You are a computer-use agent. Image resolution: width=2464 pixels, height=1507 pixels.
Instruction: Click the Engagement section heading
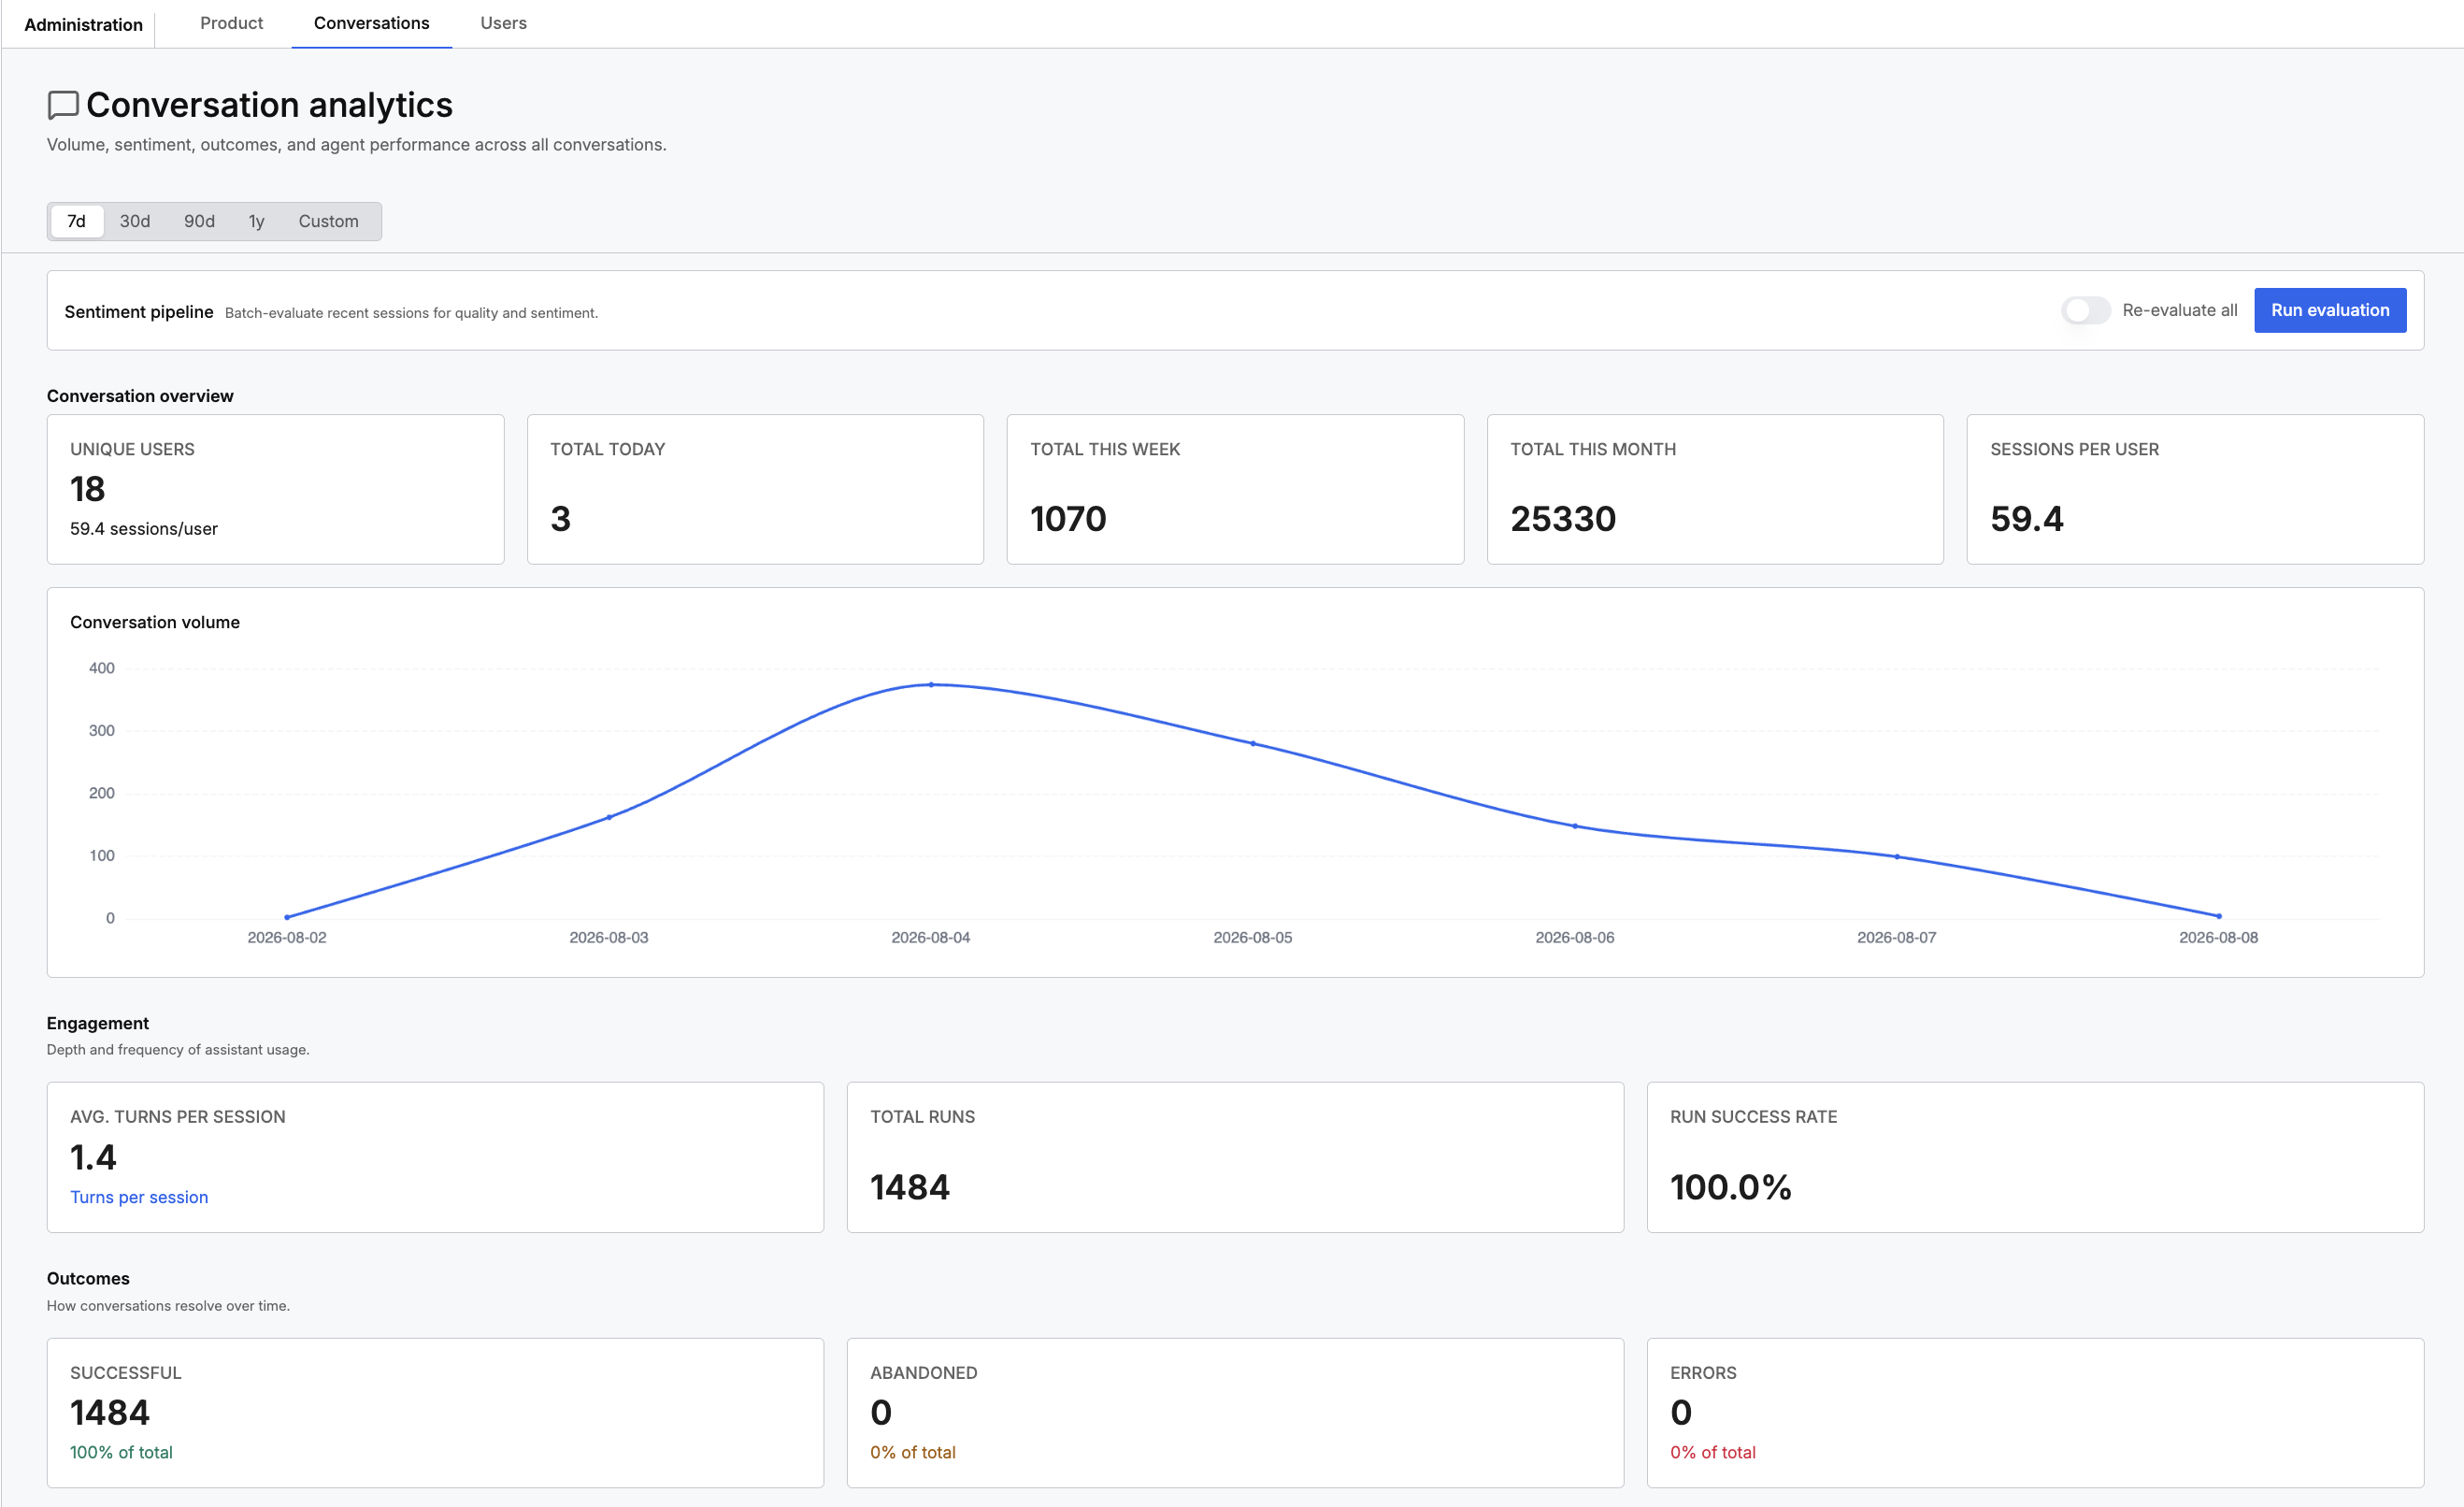point(97,1023)
